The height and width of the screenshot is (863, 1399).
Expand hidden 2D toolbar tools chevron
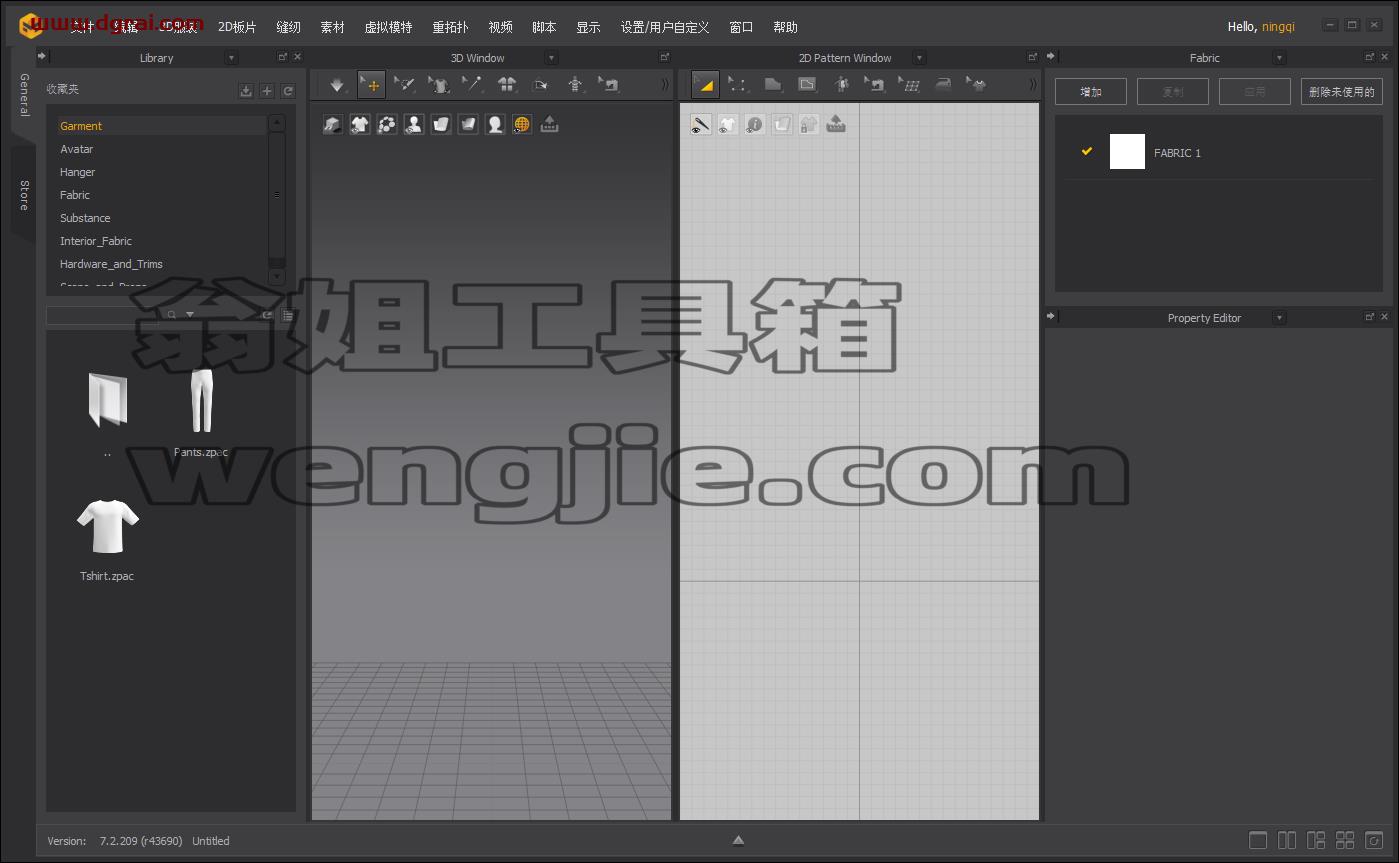[x=1033, y=85]
